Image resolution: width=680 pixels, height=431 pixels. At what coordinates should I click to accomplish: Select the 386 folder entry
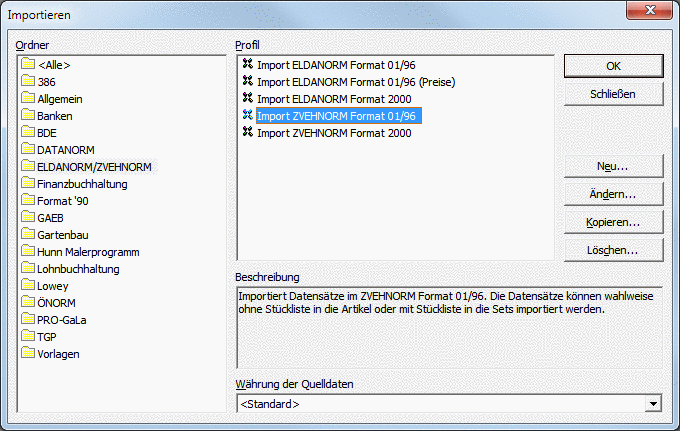pos(46,82)
